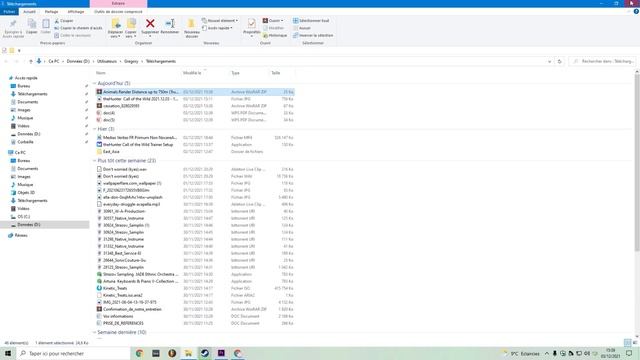Click the taskbar search box

pos(73,353)
